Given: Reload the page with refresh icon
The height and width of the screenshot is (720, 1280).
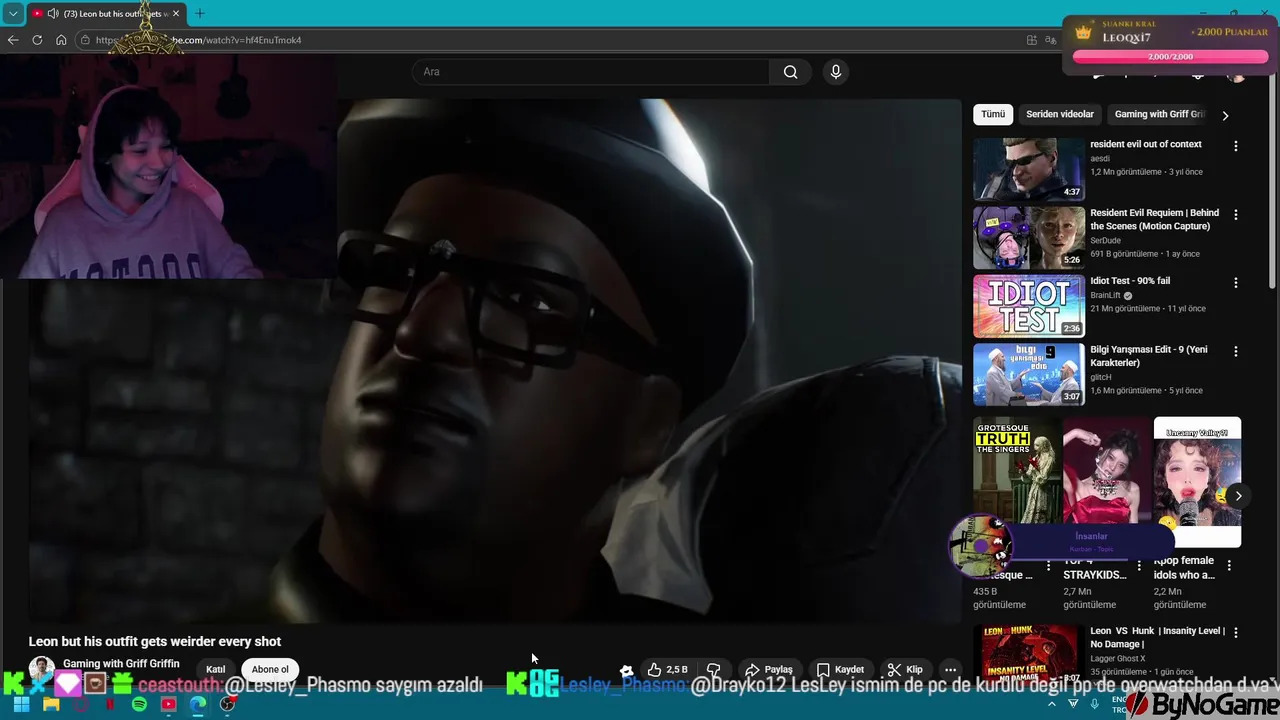Looking at the screenshot, I should 37,40.
